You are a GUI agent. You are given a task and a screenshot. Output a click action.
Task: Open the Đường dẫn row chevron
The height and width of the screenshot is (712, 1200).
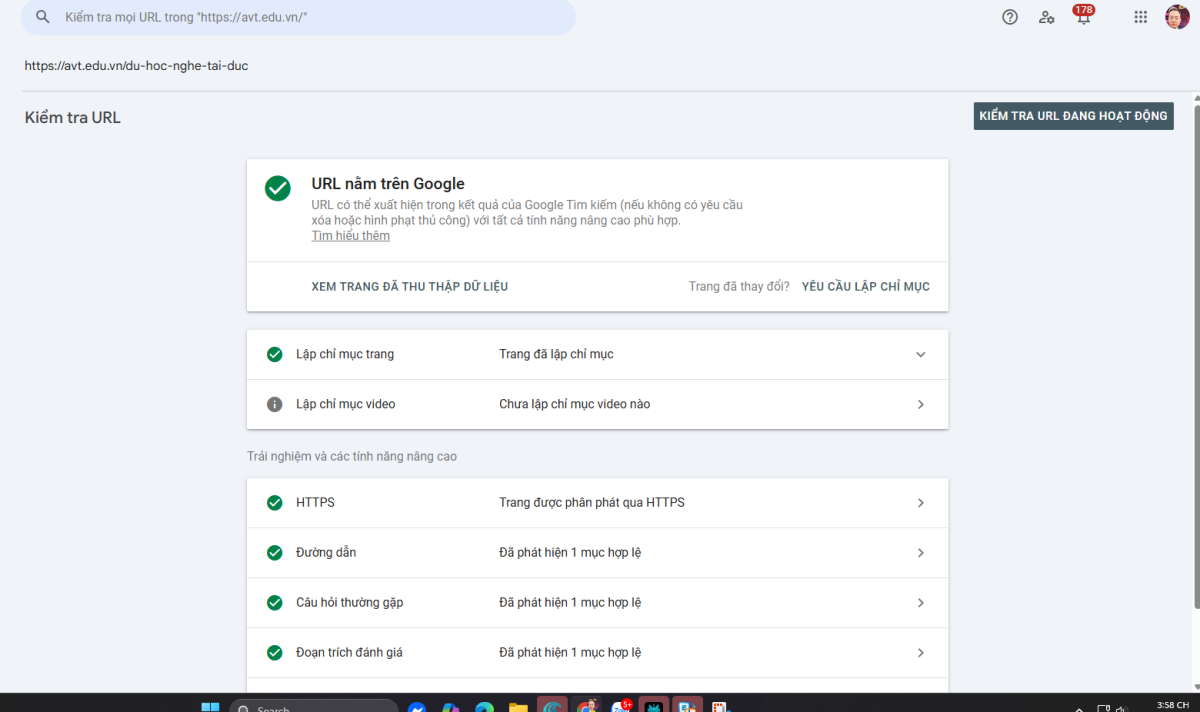[x=920, y=553]
